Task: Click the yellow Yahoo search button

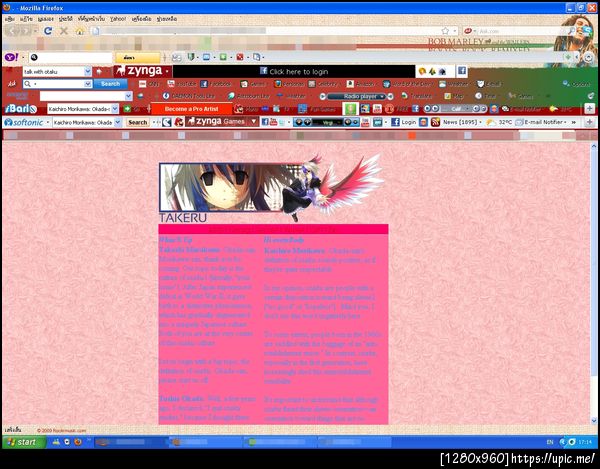Action: point(137,58)
